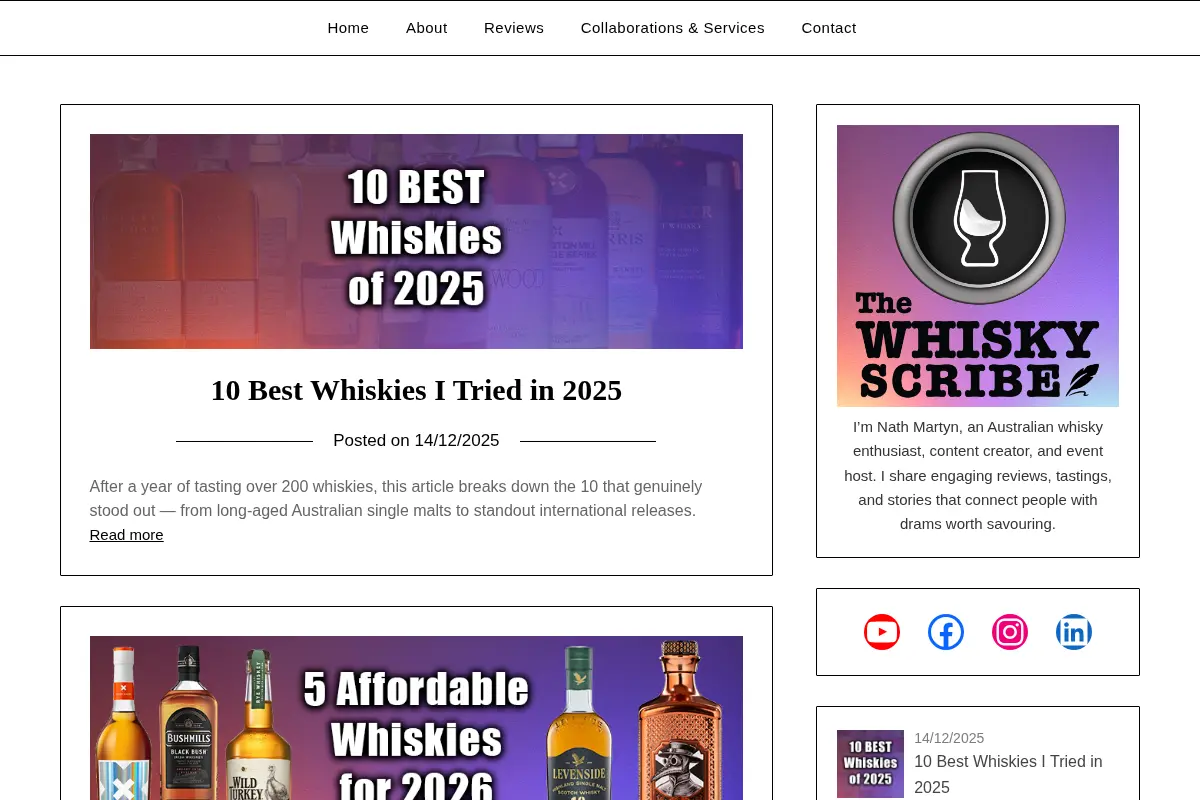The width and height of the screenshot is (1200, 800).
Task: Open the YouTube social icon
Action: click(x=882, y=632)
